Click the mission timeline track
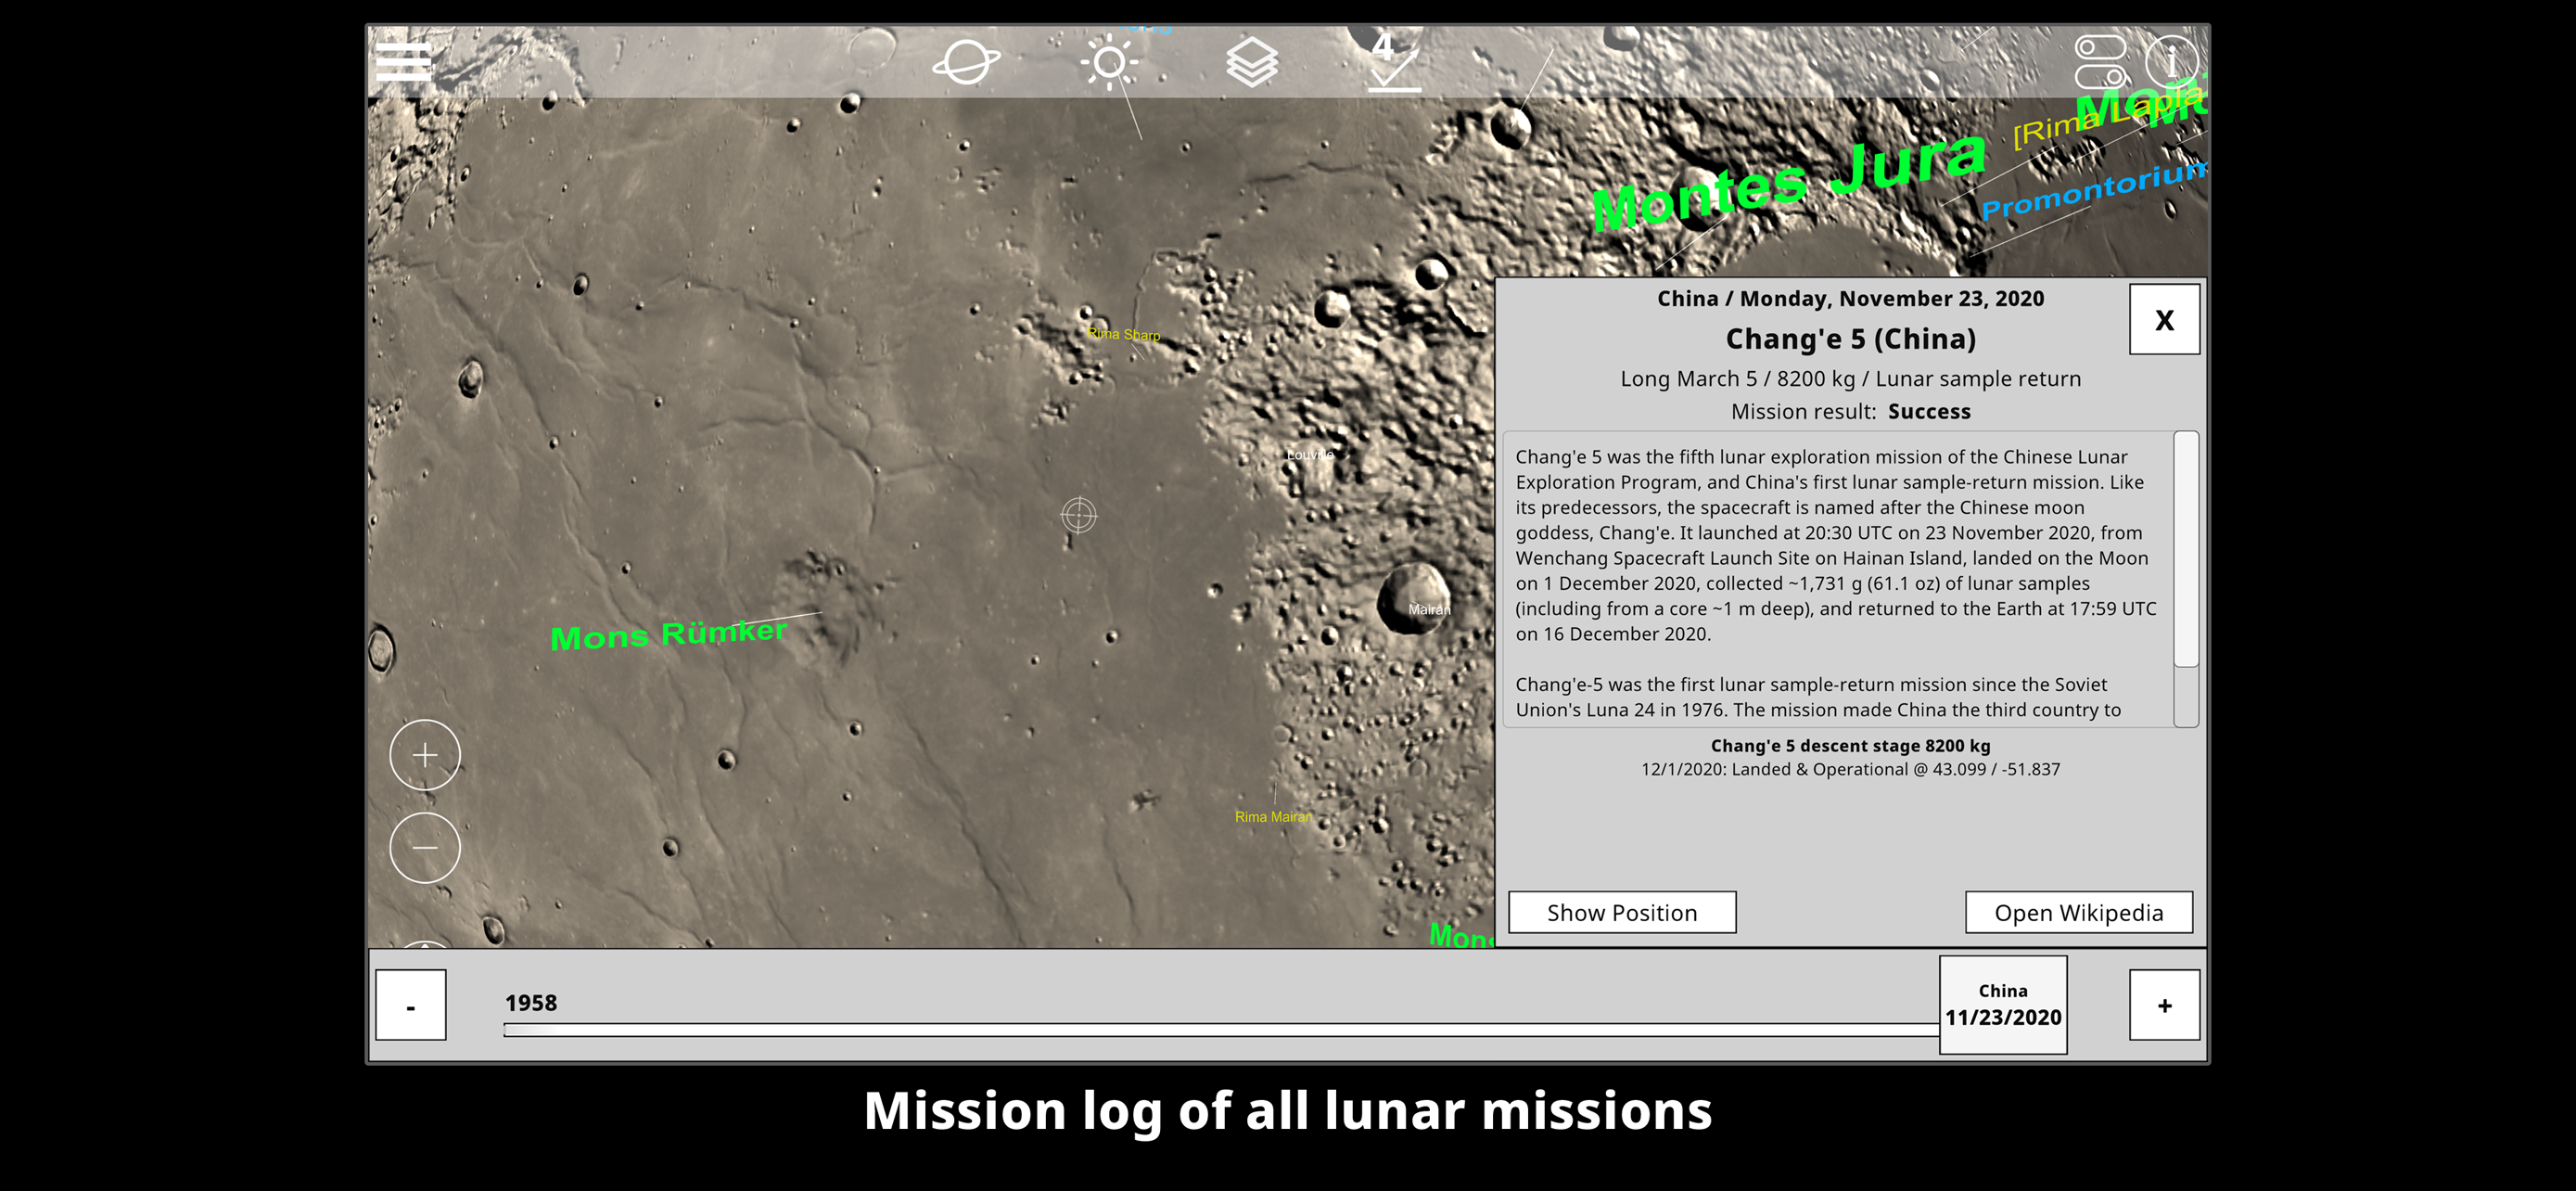This screenshot has width=2576, height=1191. click(x=1220, y=1030)
